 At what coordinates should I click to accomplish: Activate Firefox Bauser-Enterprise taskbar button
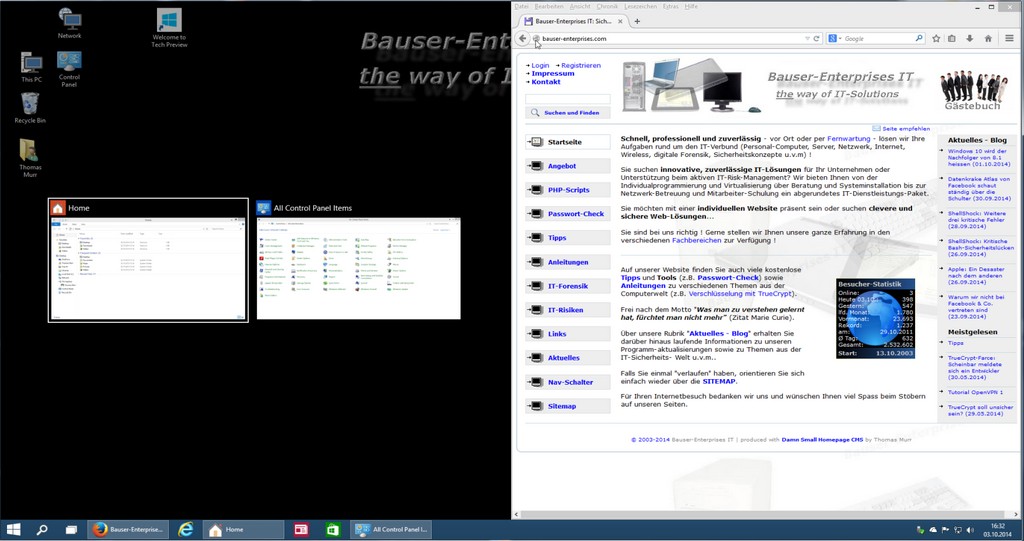pyautogui.click(x=128, y=530)
